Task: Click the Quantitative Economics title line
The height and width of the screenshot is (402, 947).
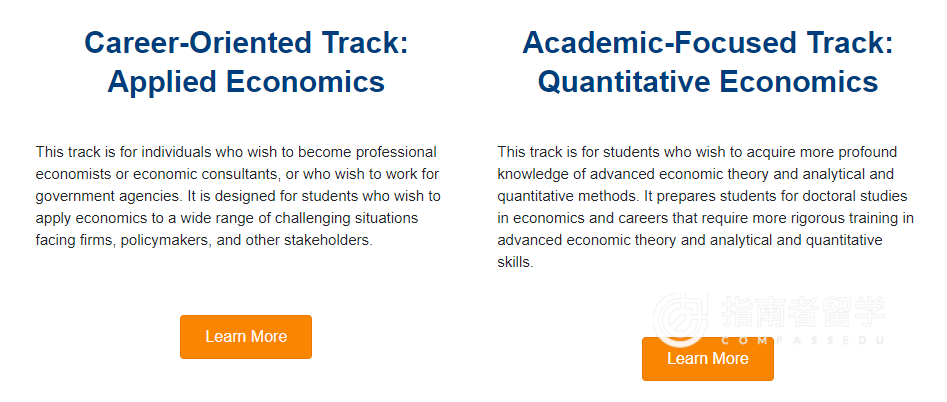Action: (707, 81)
